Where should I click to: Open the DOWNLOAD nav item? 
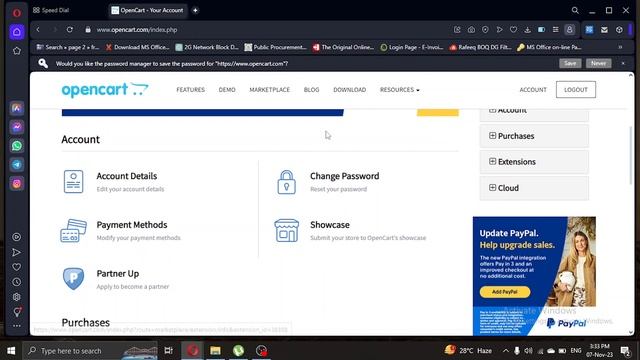349,89
